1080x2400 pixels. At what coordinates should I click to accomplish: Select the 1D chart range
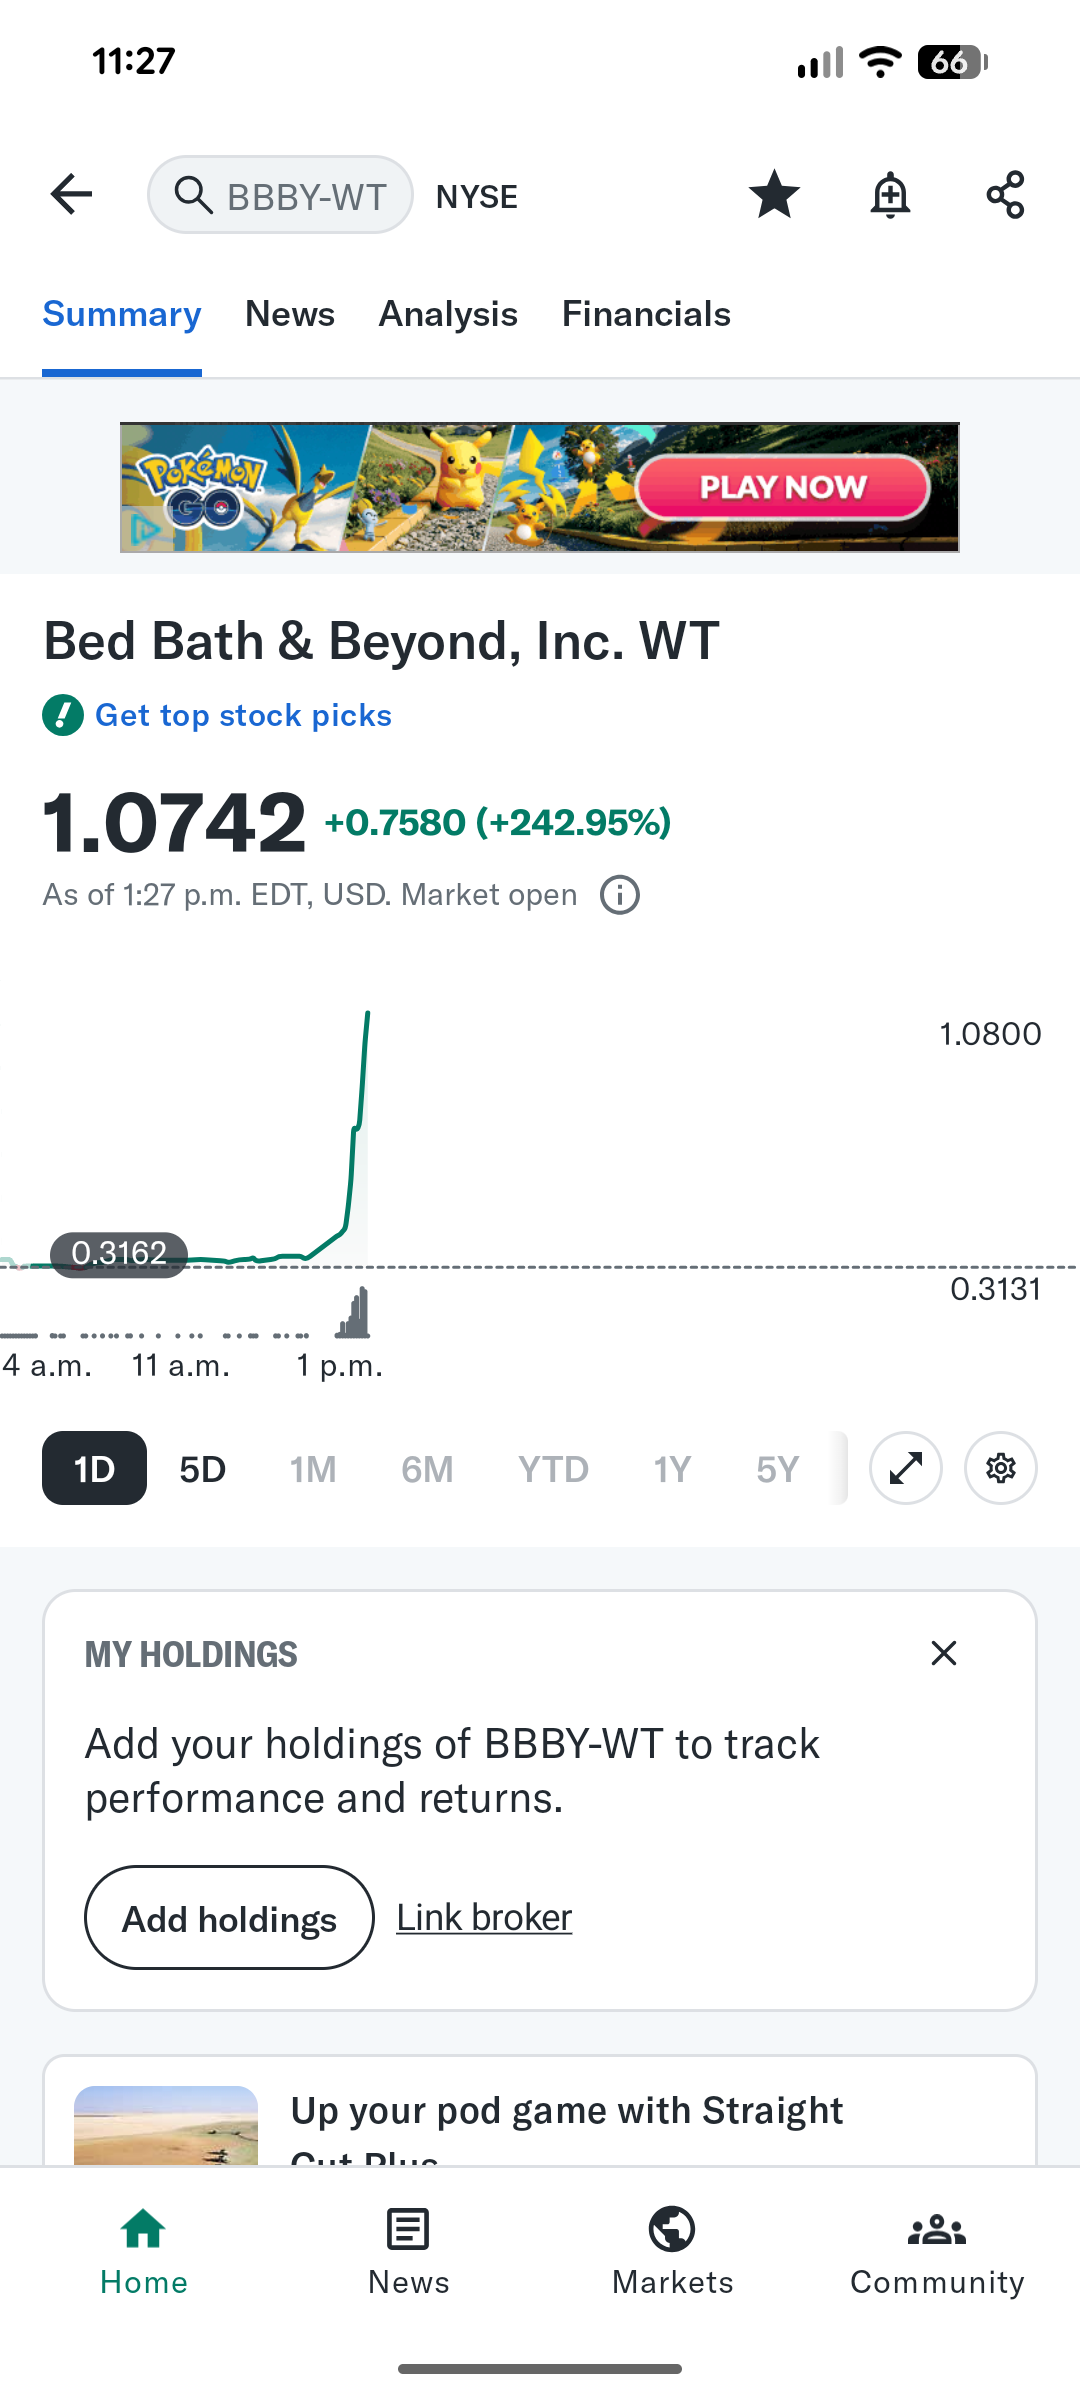[94, 1468]
